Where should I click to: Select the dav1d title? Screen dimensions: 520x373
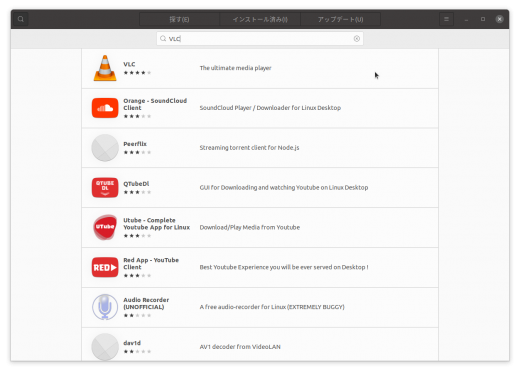[x=132, y=343]
